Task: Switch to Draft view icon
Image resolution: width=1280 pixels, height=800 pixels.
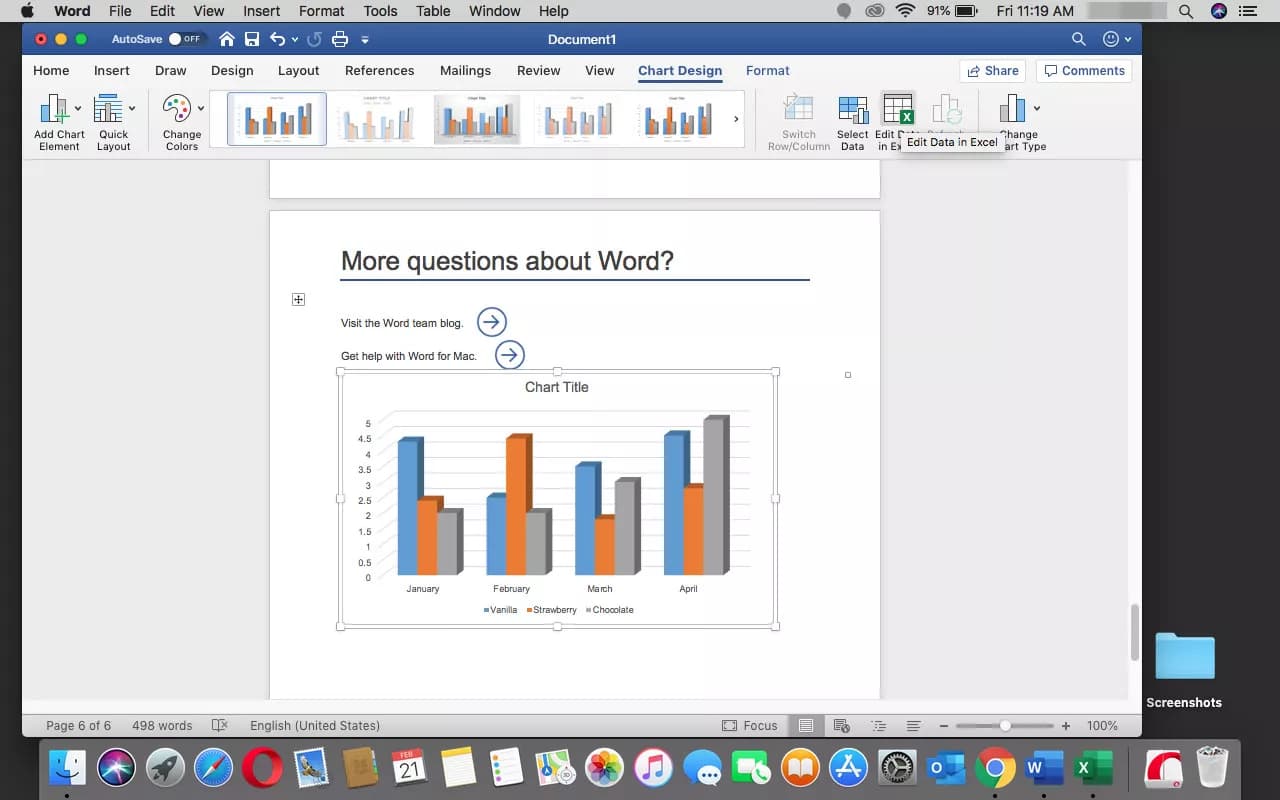Action: pos(913,725)
